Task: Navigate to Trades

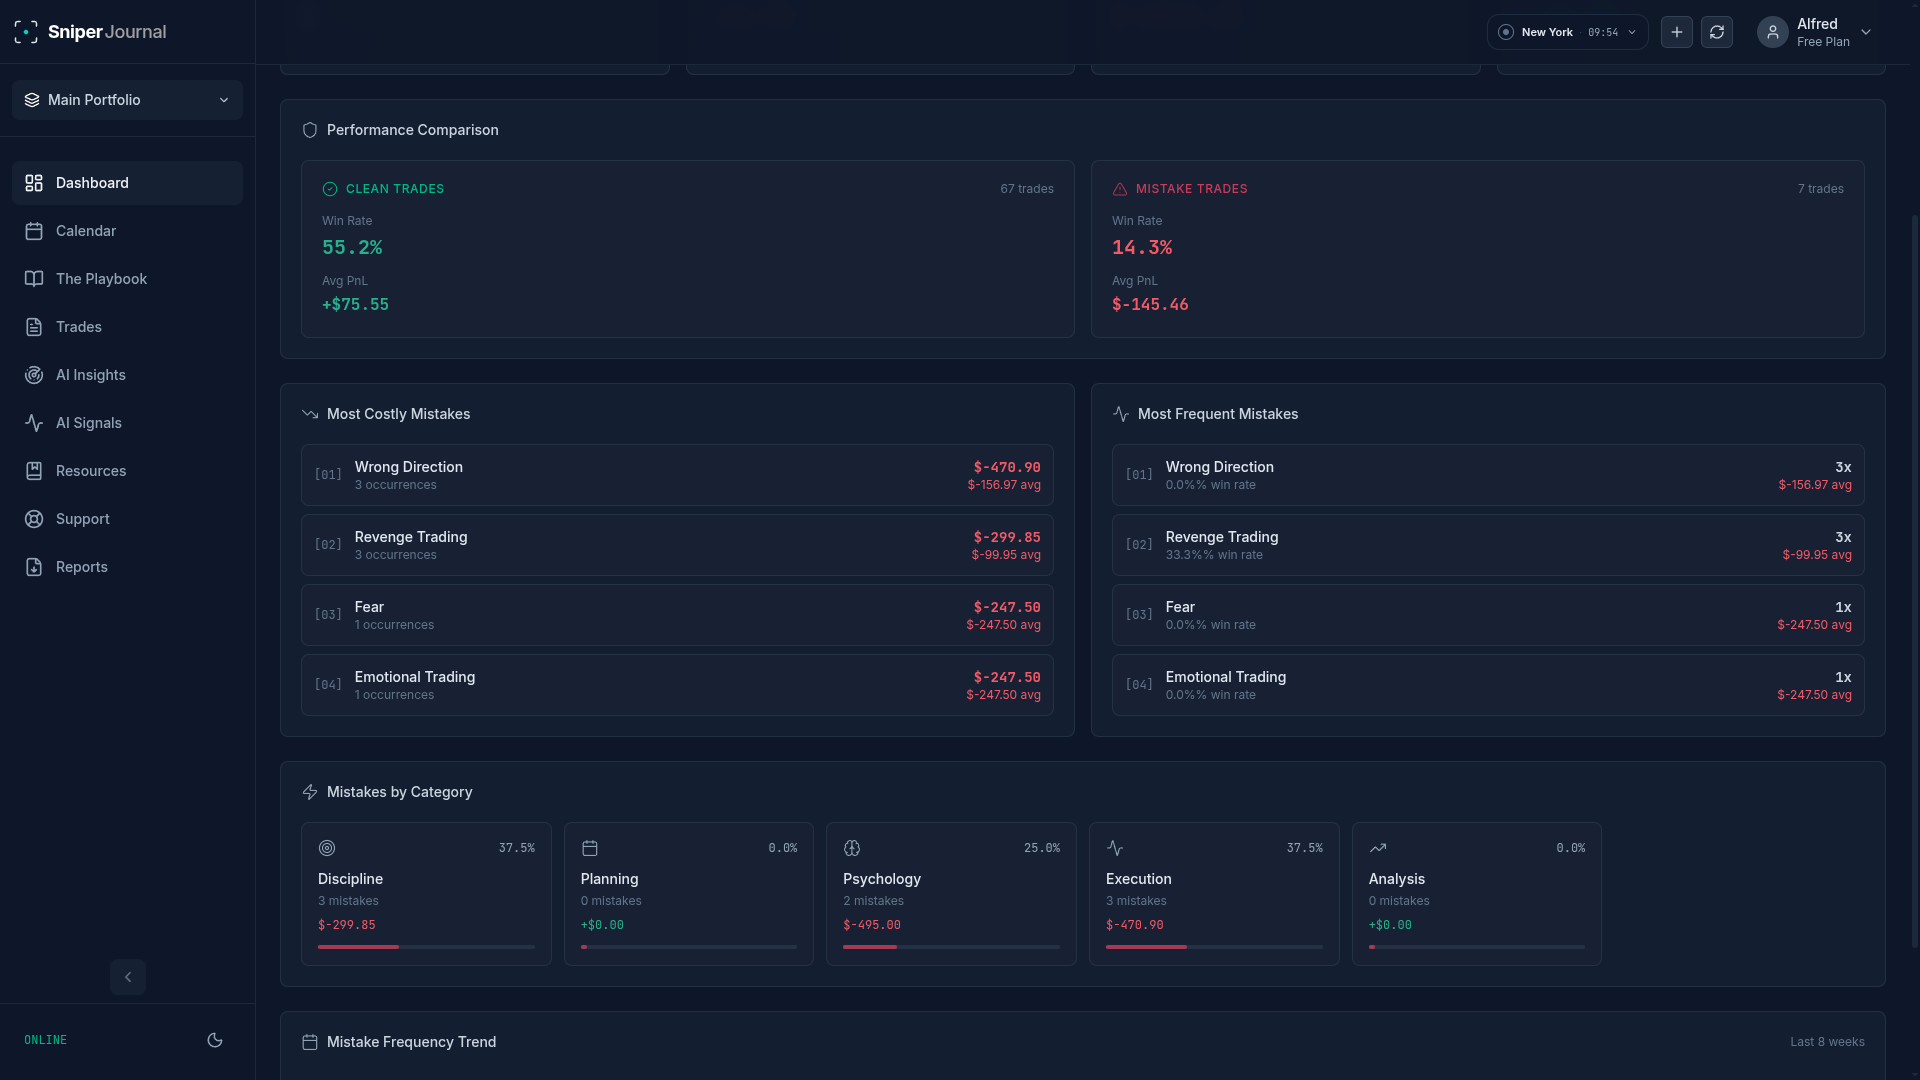Action: 127,327
